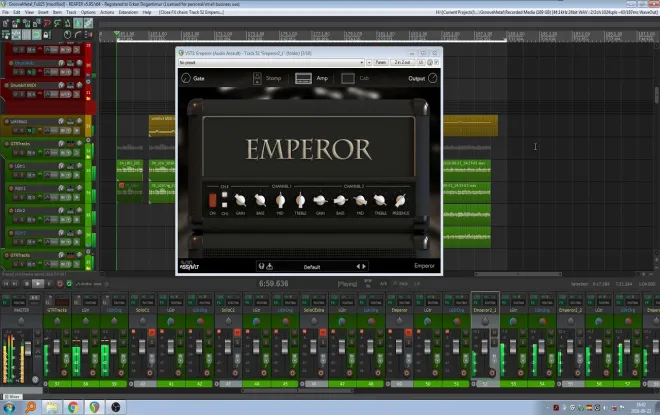The width and height of the screenshot is (660, 415).
Task: Click the Channel 2 Bass knob
Action: click(x=340, y=200)
